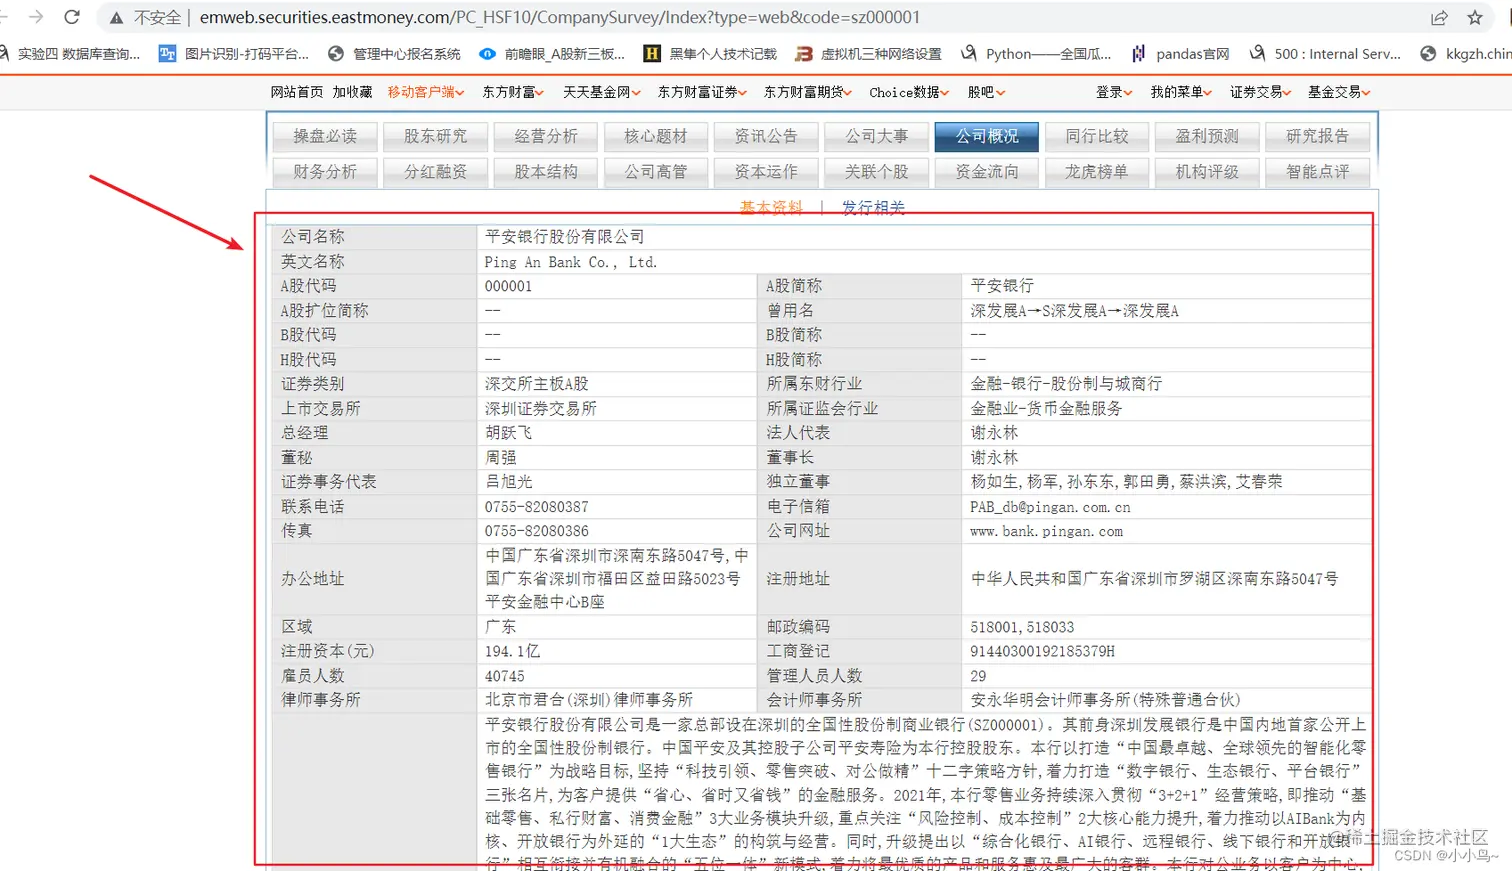The width and height of the screenshot is (1512, 871).
Task: Go forward with the browser arrow
Action: tap(36, 17)
